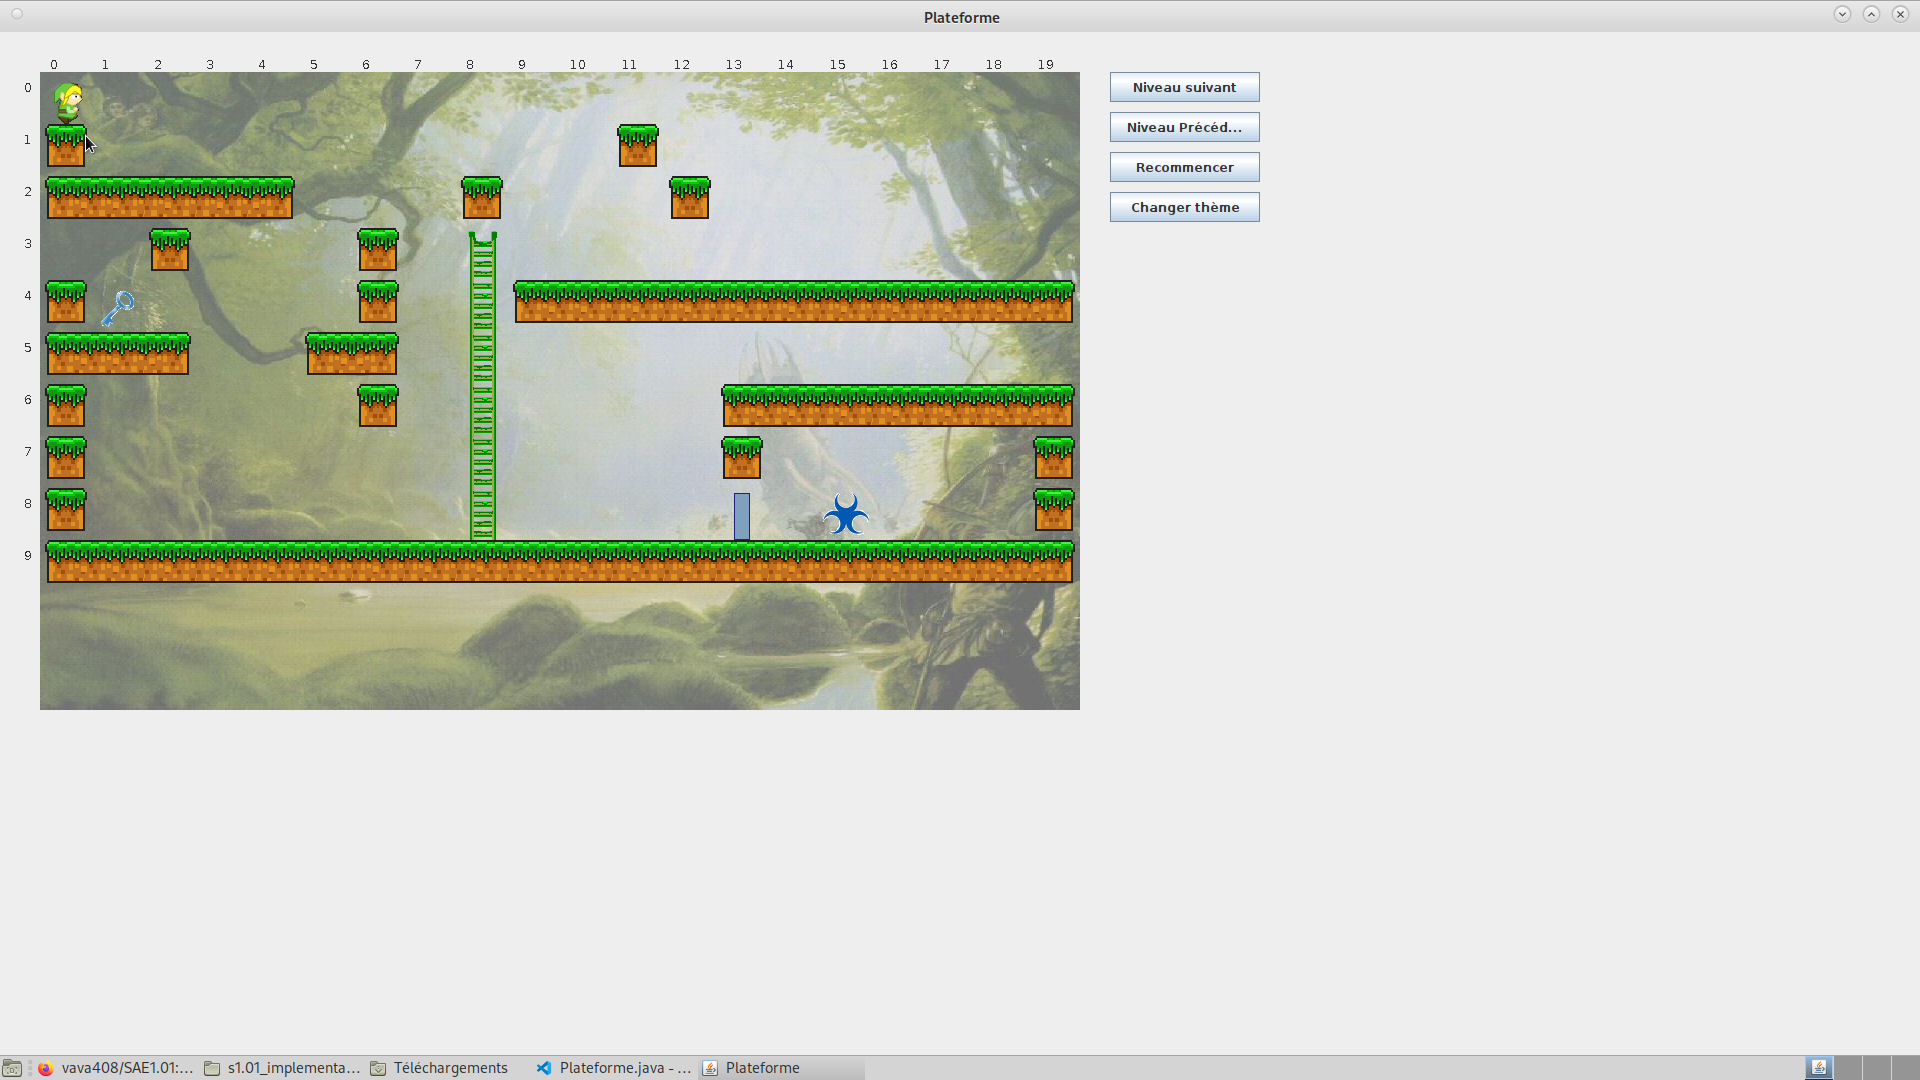1920x1080 pixels.
Task: Click the blue door rectangle
Action: 742,516
